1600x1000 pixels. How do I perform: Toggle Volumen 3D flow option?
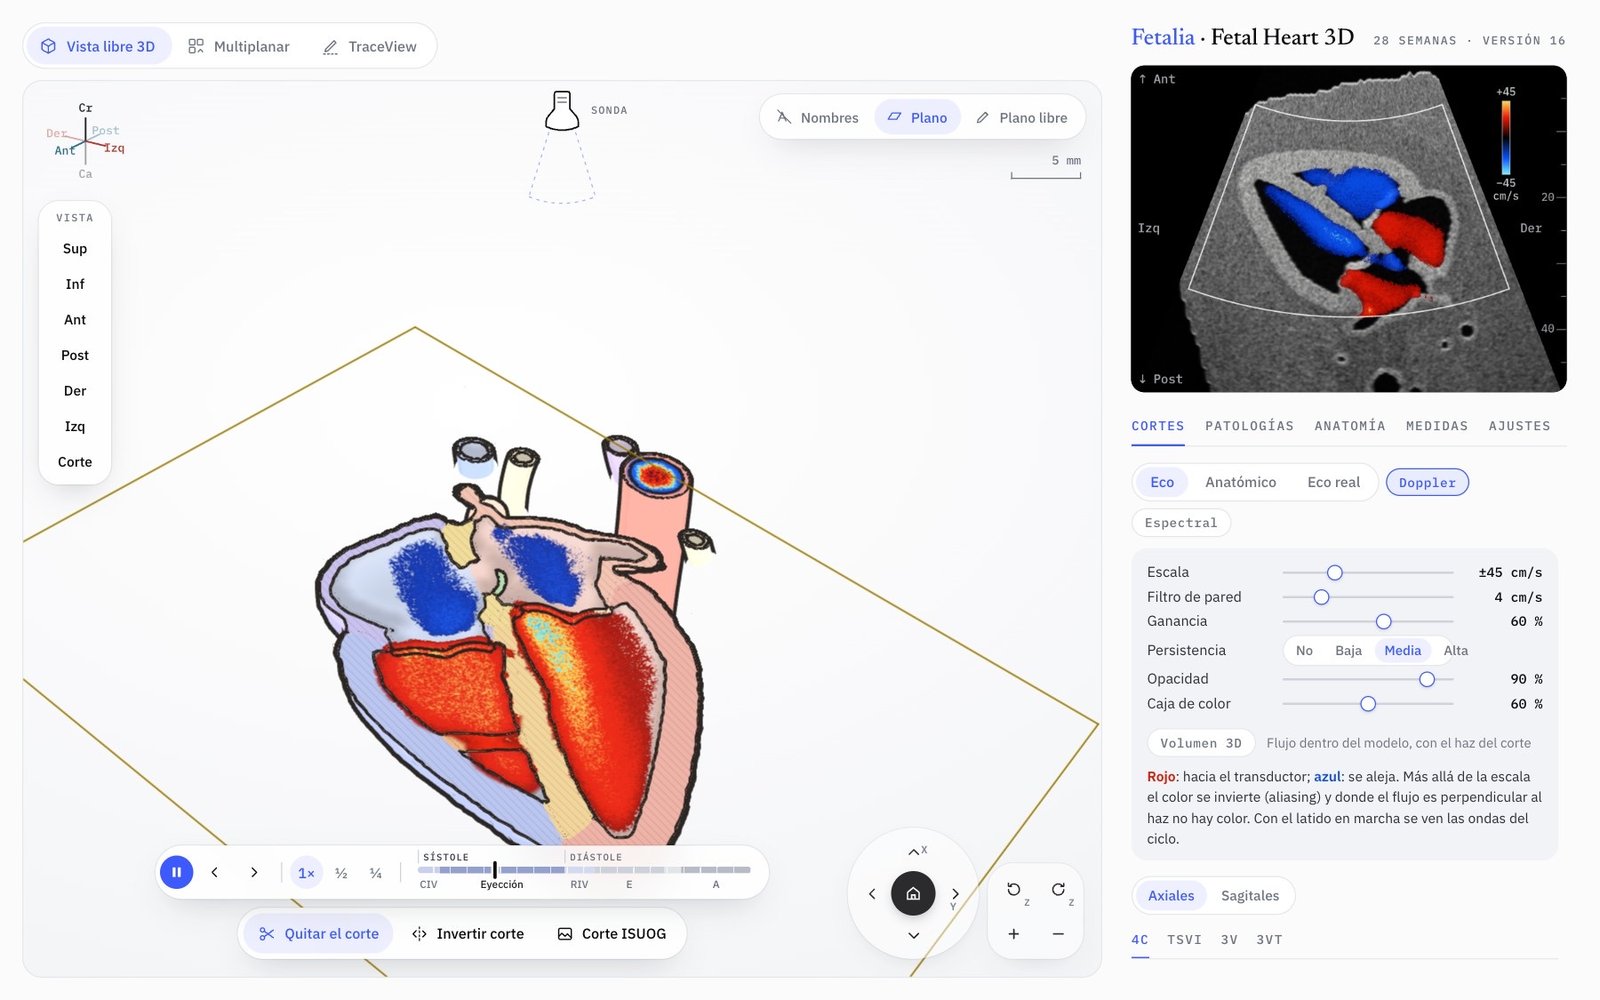[1201, 743]
